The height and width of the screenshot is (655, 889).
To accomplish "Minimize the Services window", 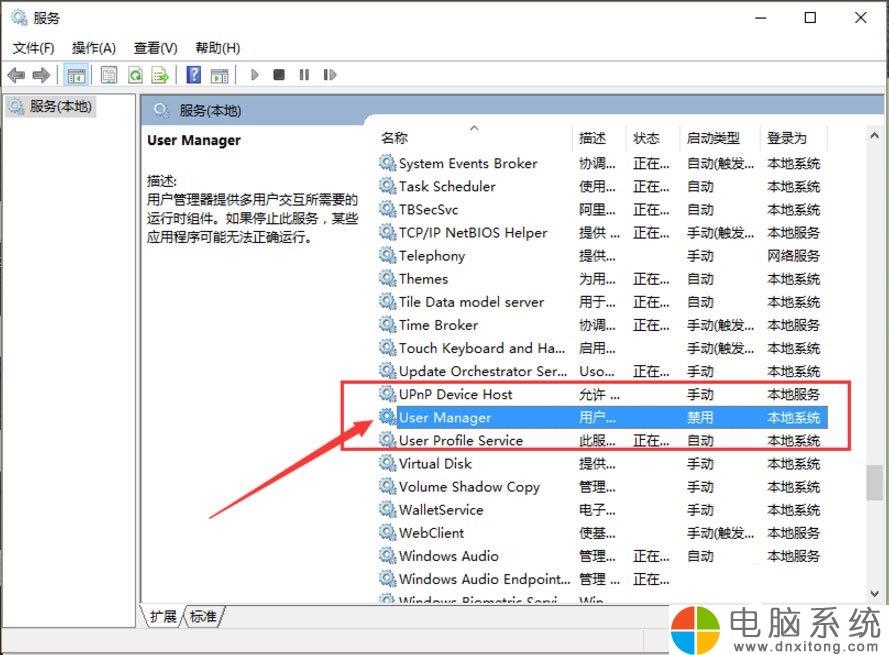I will (x=761, y=18).
